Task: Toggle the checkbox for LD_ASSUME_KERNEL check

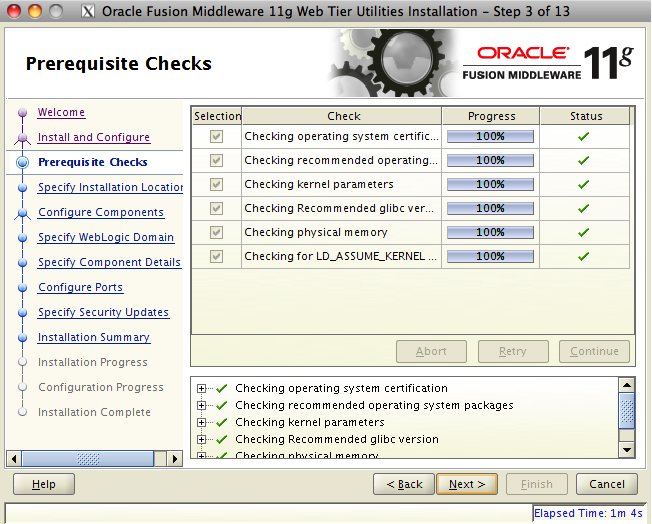Action: click(x=217, y=257)
